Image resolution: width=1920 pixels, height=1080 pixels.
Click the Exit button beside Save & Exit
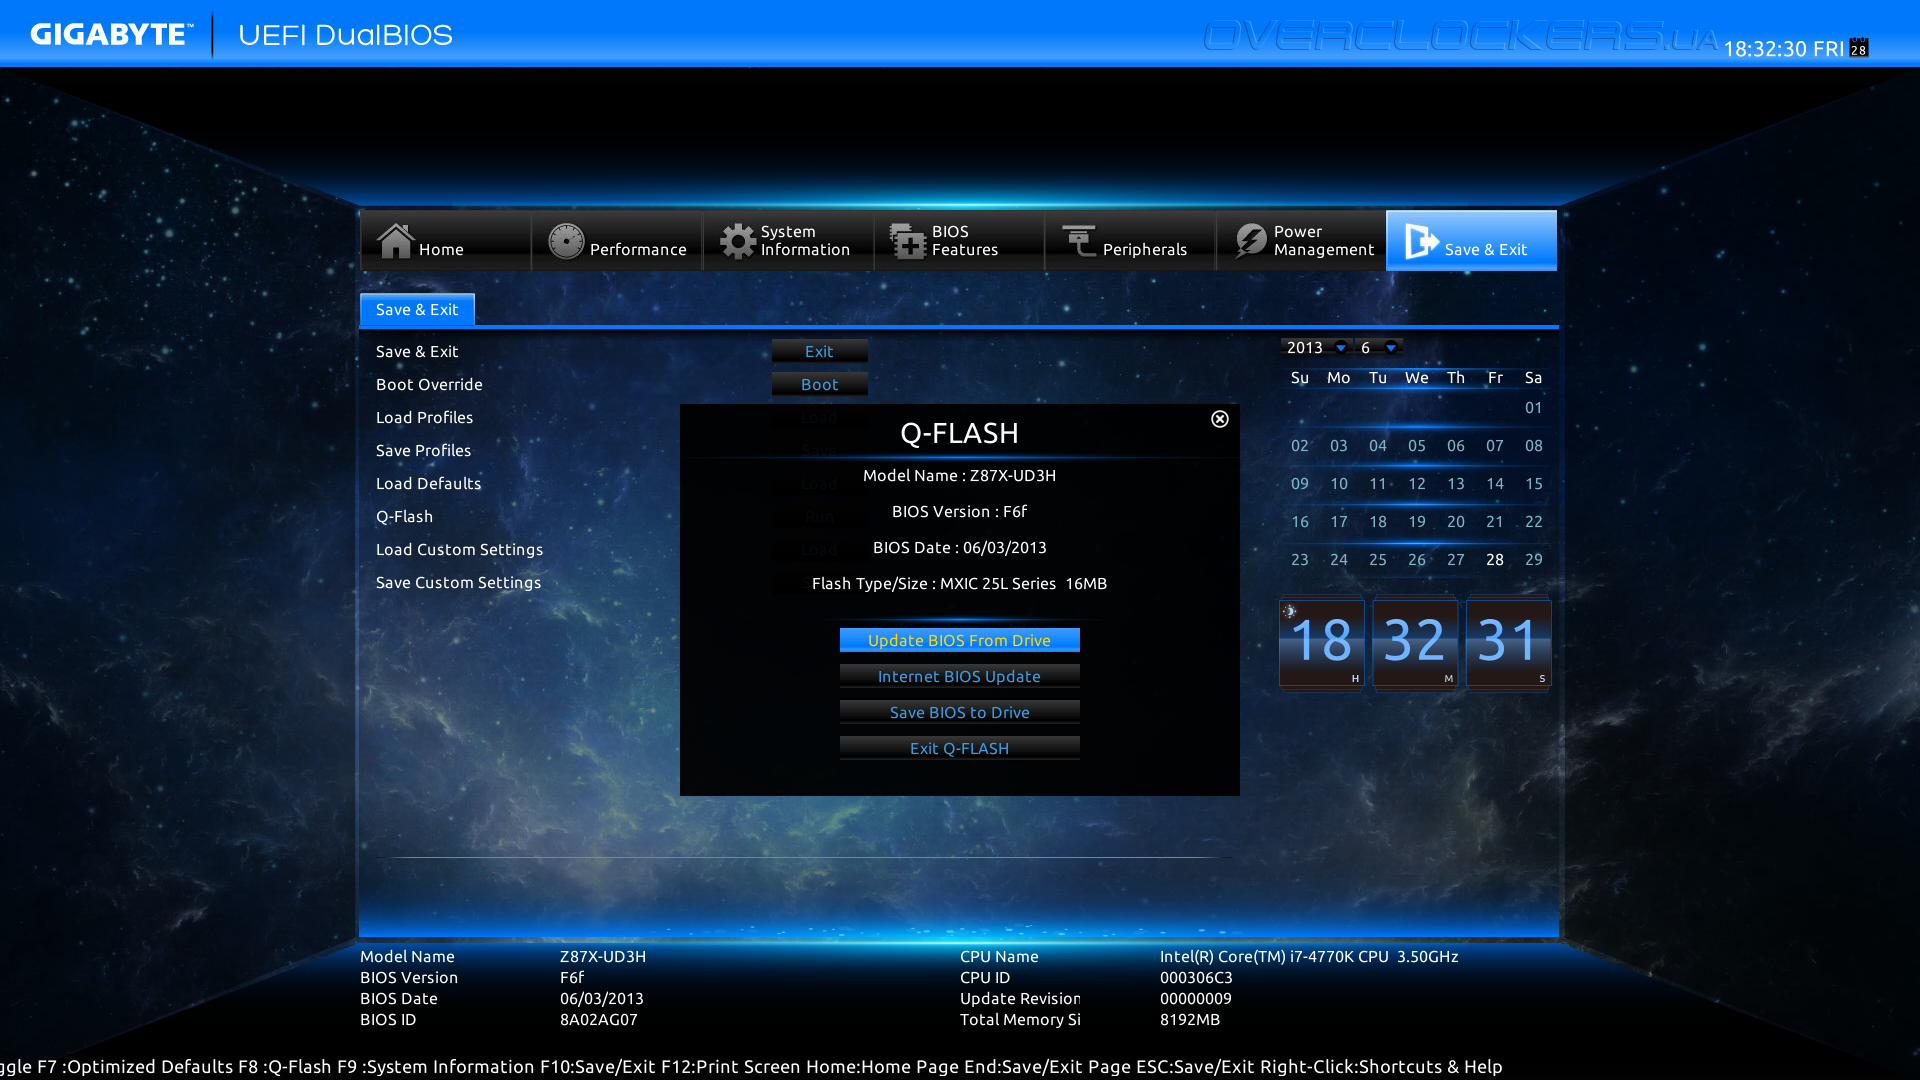[819, 351]
